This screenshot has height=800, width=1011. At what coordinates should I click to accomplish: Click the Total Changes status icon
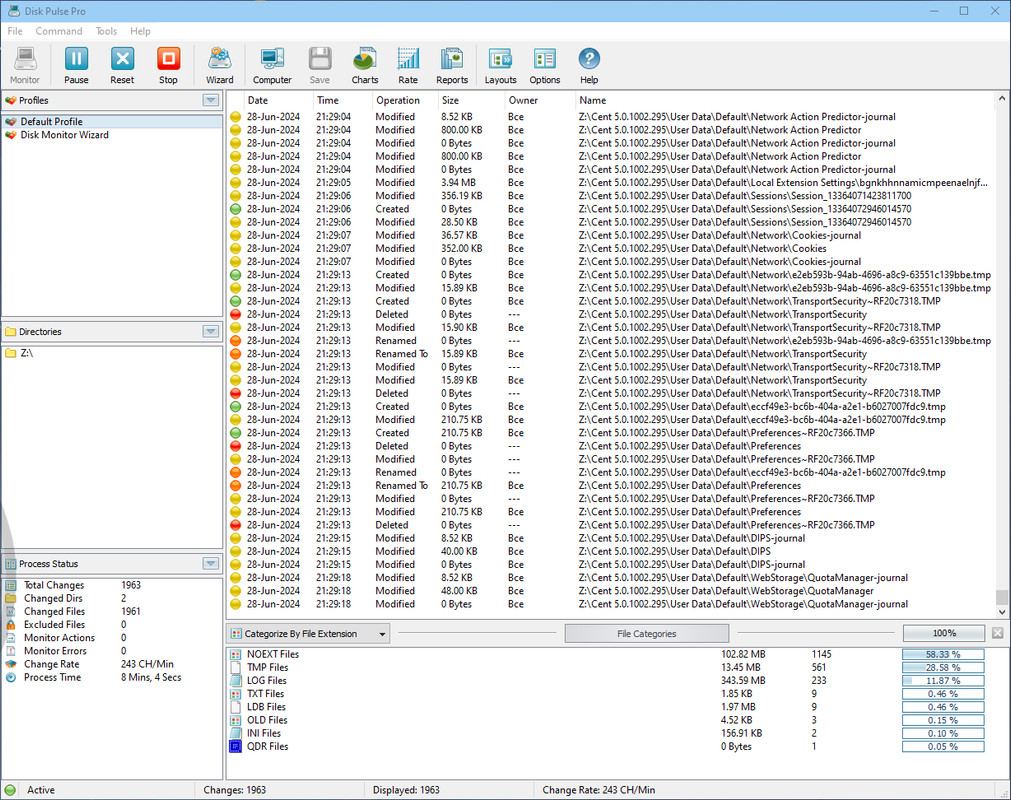tap(11, 585)
